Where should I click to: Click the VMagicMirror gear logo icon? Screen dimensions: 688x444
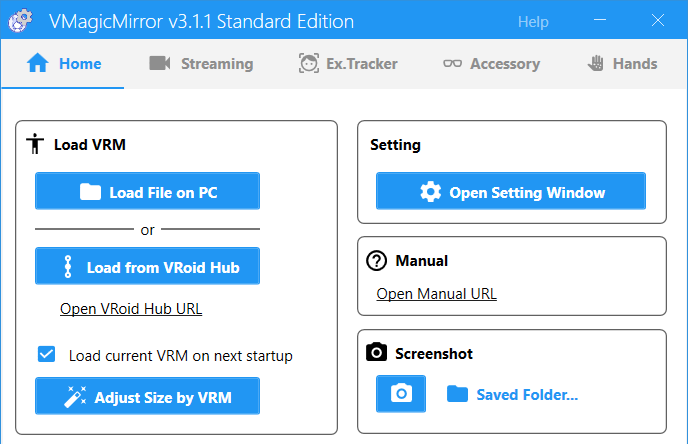(20, 21)
